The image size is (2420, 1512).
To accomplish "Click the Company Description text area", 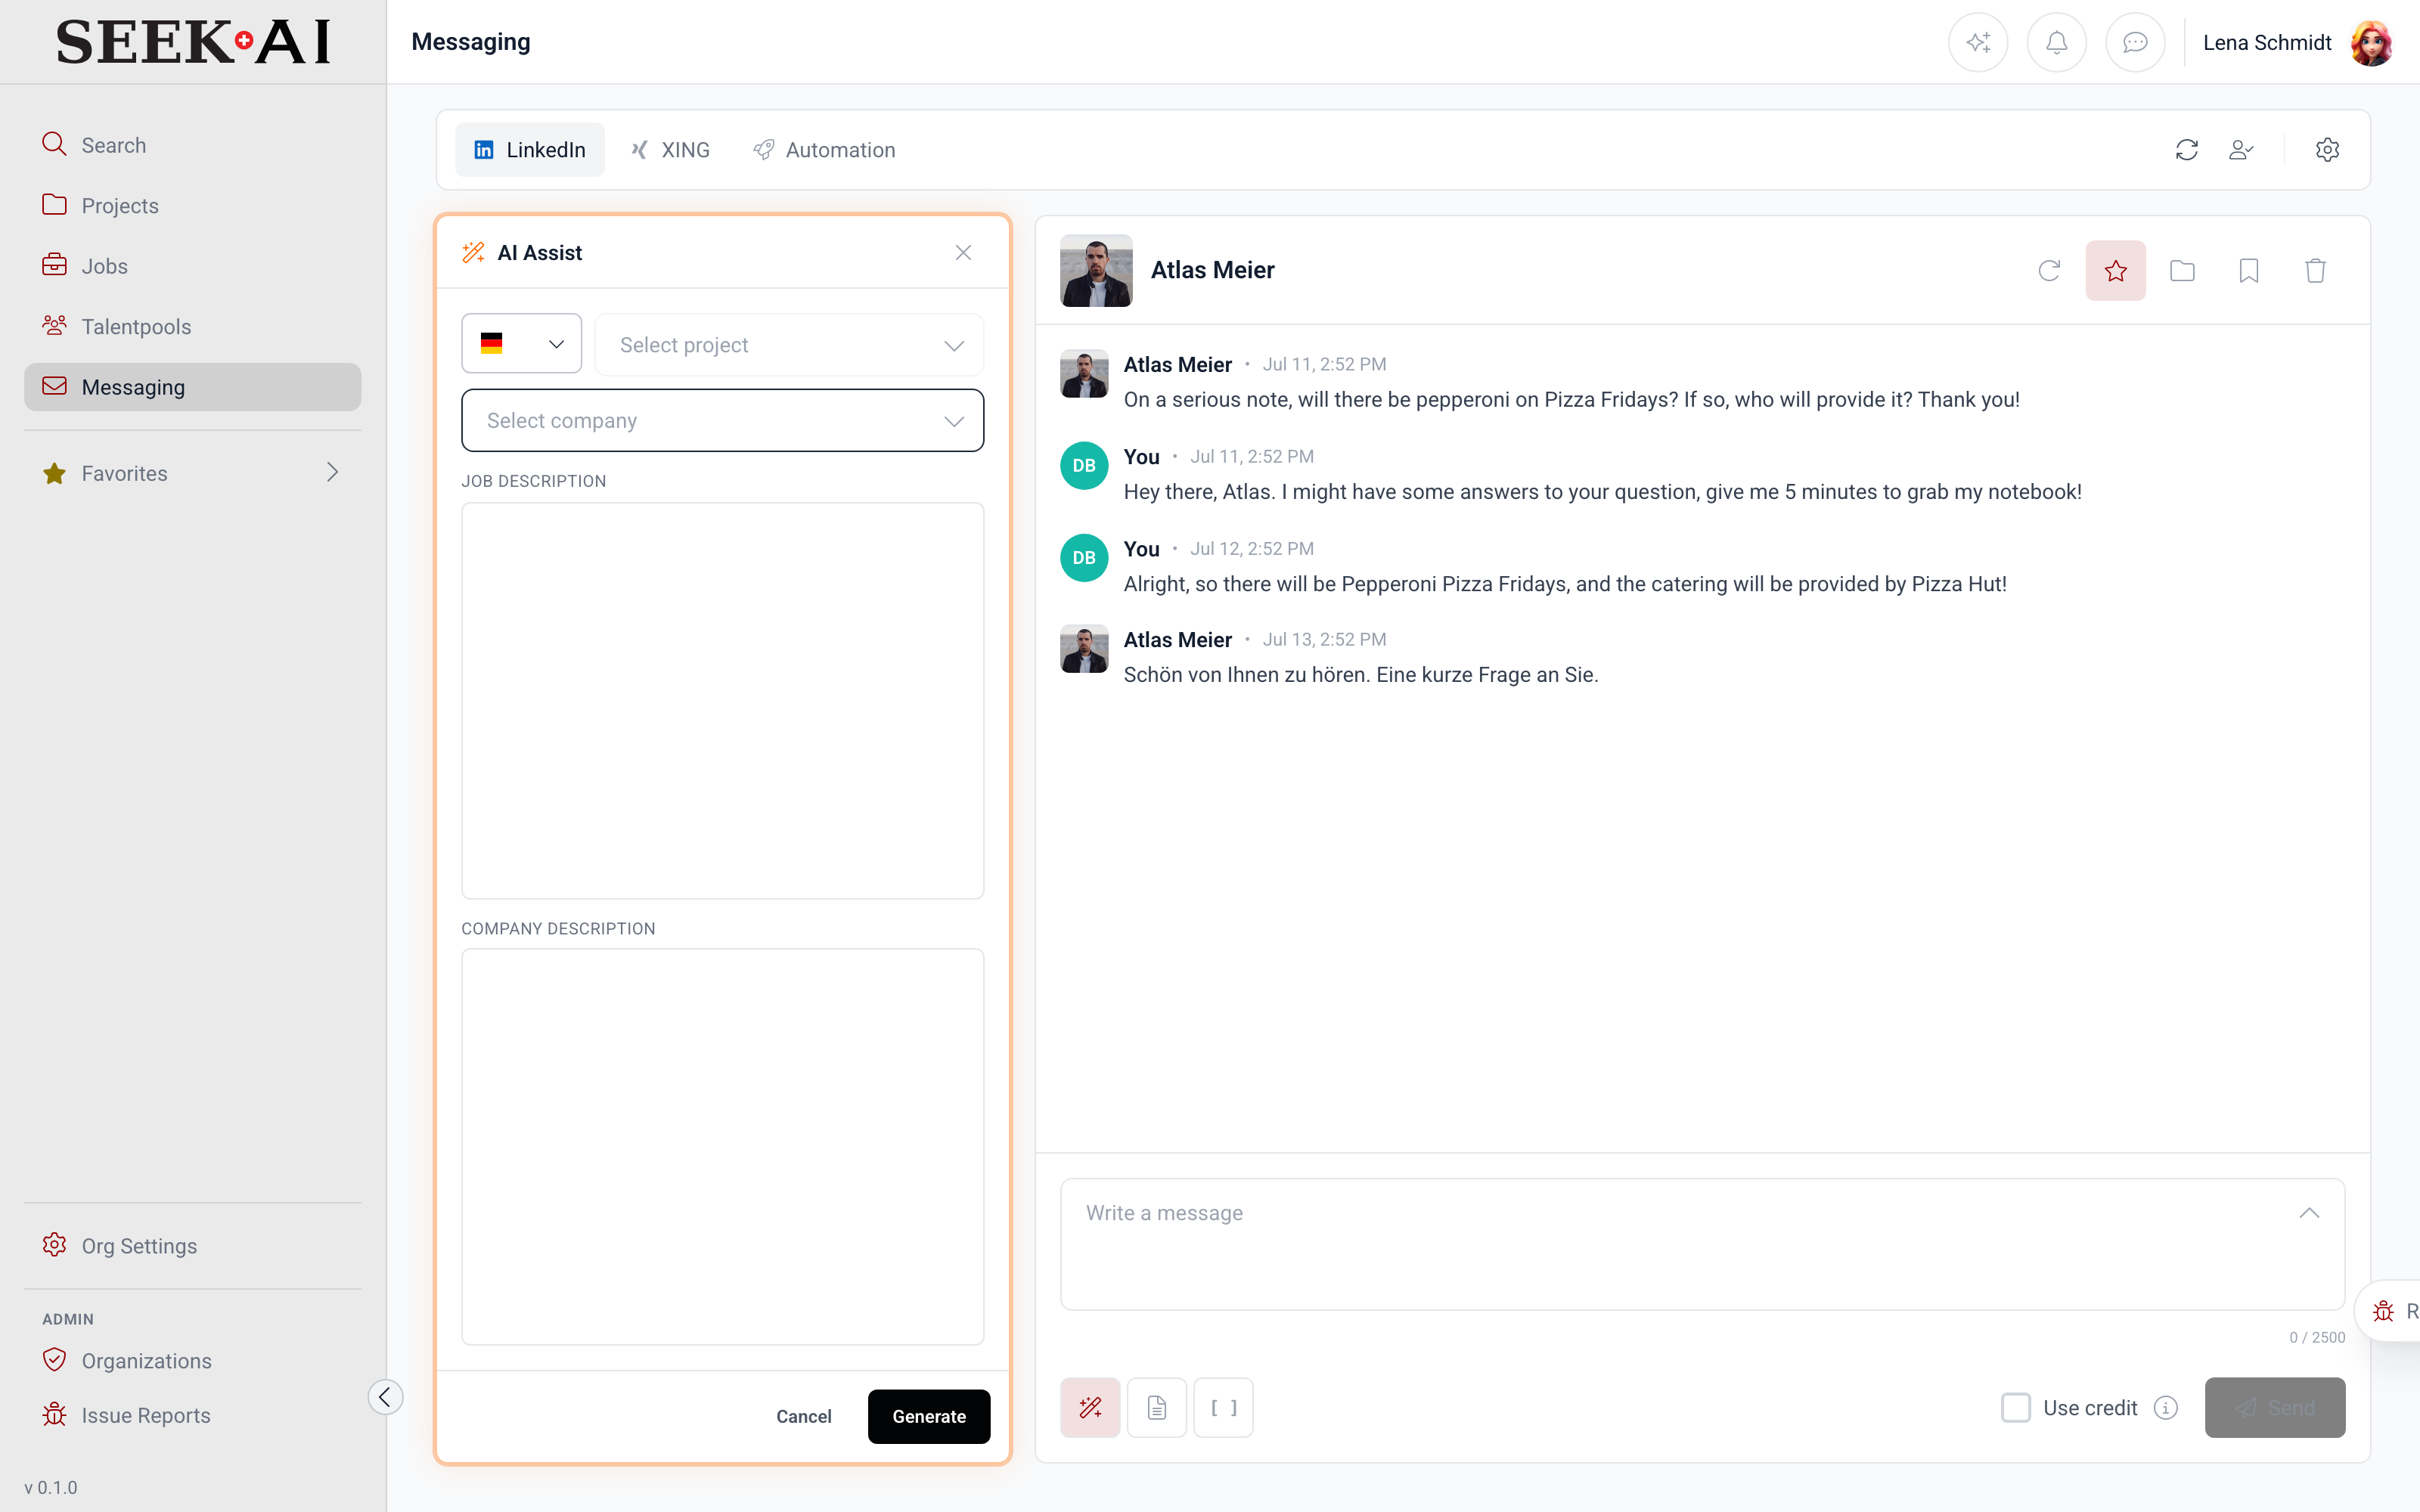I will pos(722,1146).
